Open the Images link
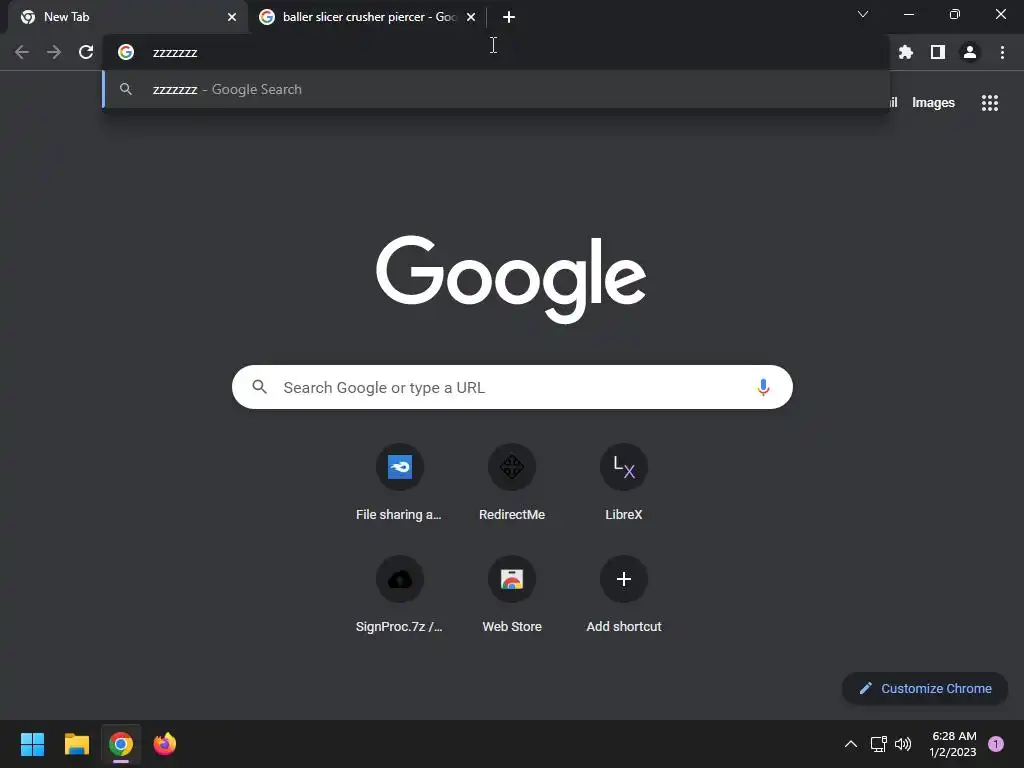Screen dimensions: 1024x768 tap(933, 103)
